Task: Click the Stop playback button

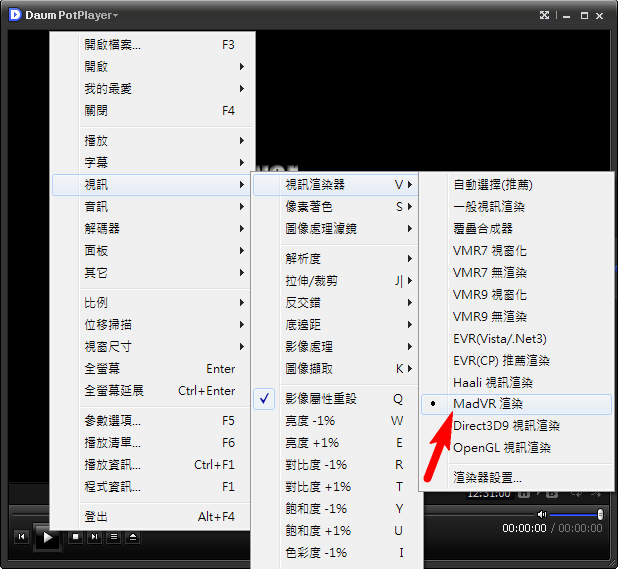Action: tap(76, 536)
